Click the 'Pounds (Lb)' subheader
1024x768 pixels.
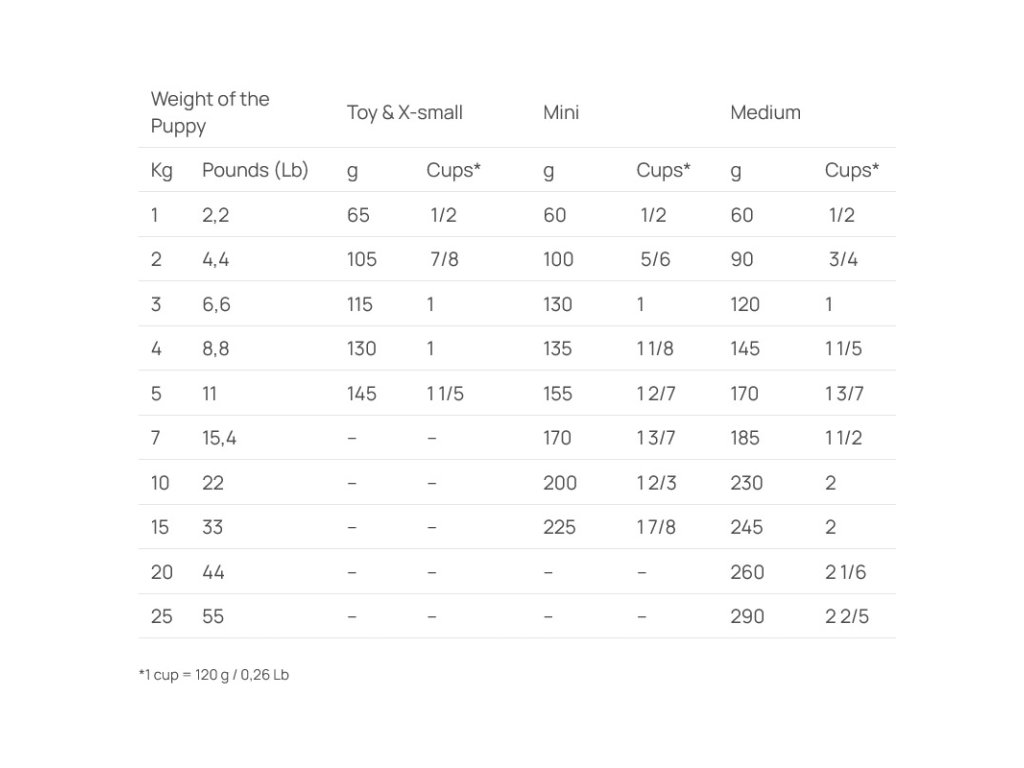pos(255,171)
